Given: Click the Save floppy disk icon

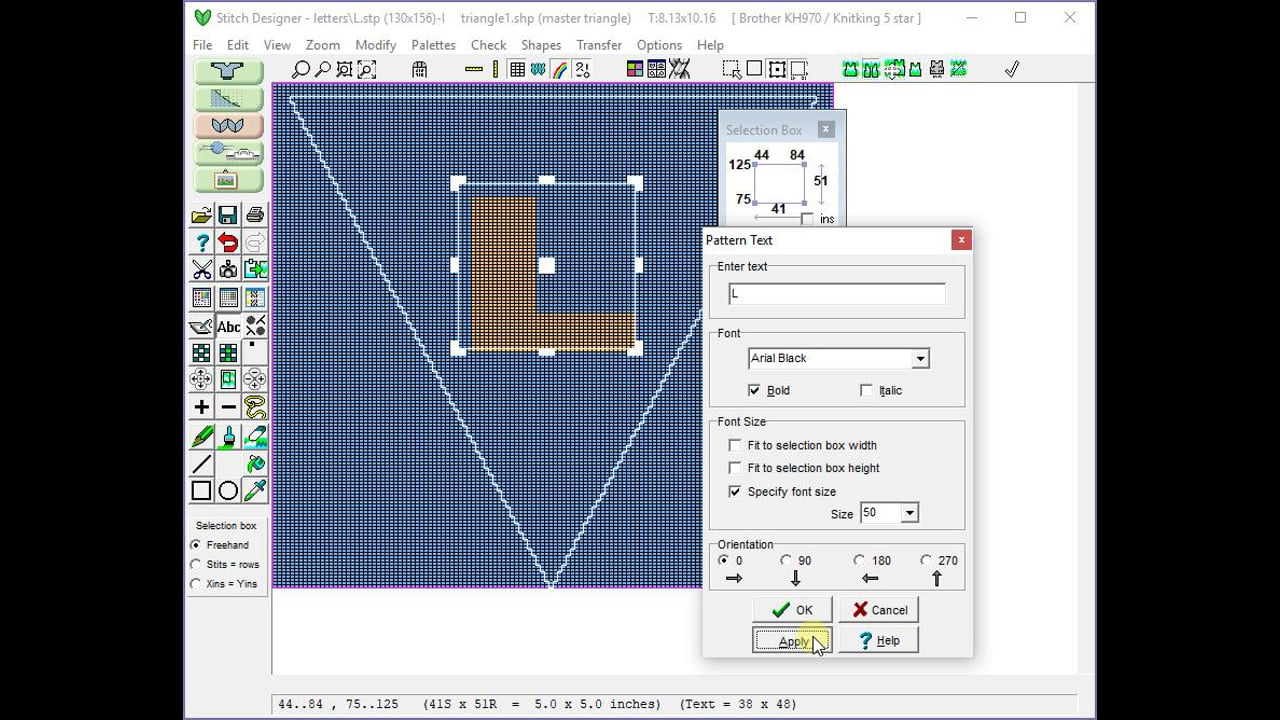Looking at the screenshot, I should (x=228, y=215).
